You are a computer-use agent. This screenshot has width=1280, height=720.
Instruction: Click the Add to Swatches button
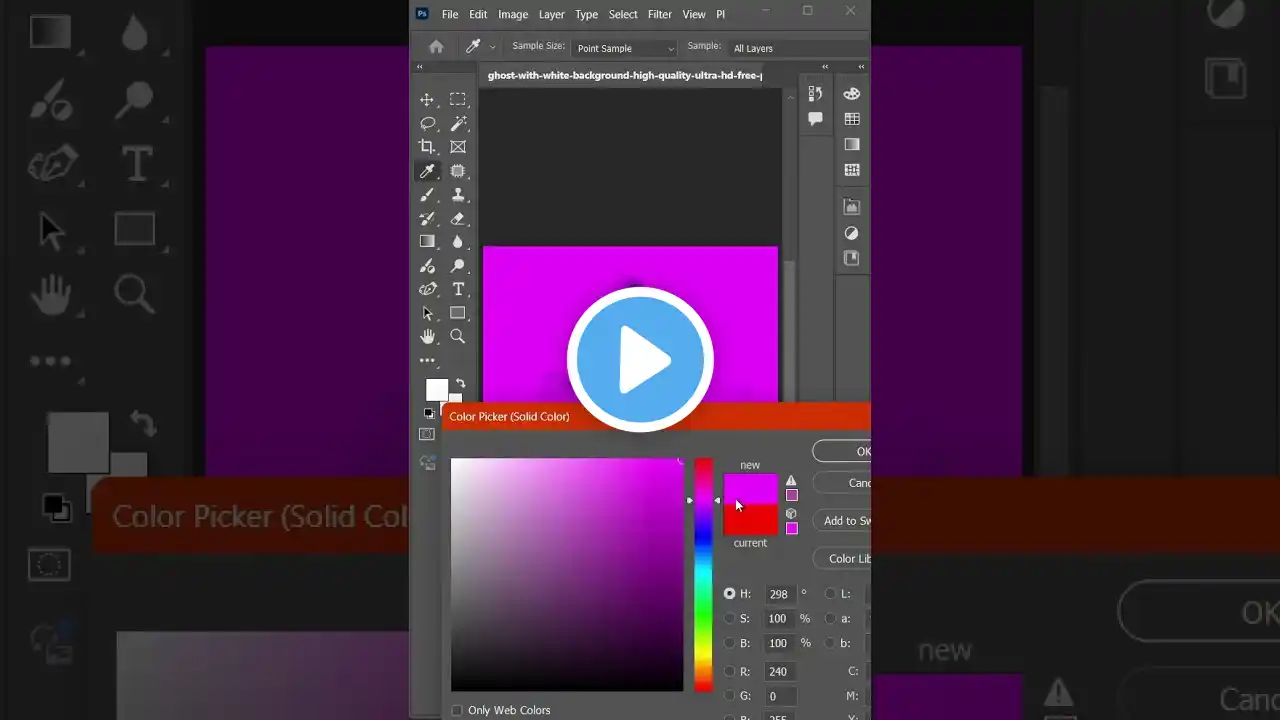click(842, 520)
